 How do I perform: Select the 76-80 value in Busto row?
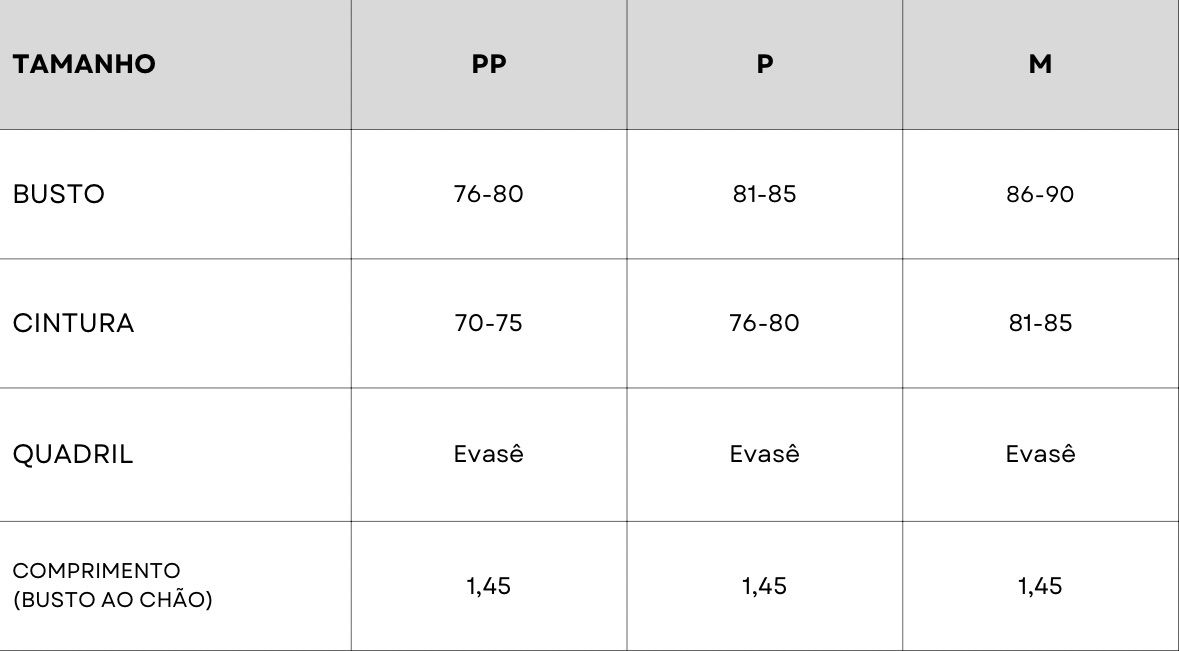pos(489,194)
